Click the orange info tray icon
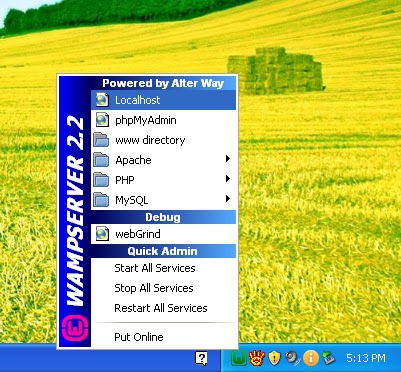This screenshot has width=401, height=372. (x=311, y=358)
